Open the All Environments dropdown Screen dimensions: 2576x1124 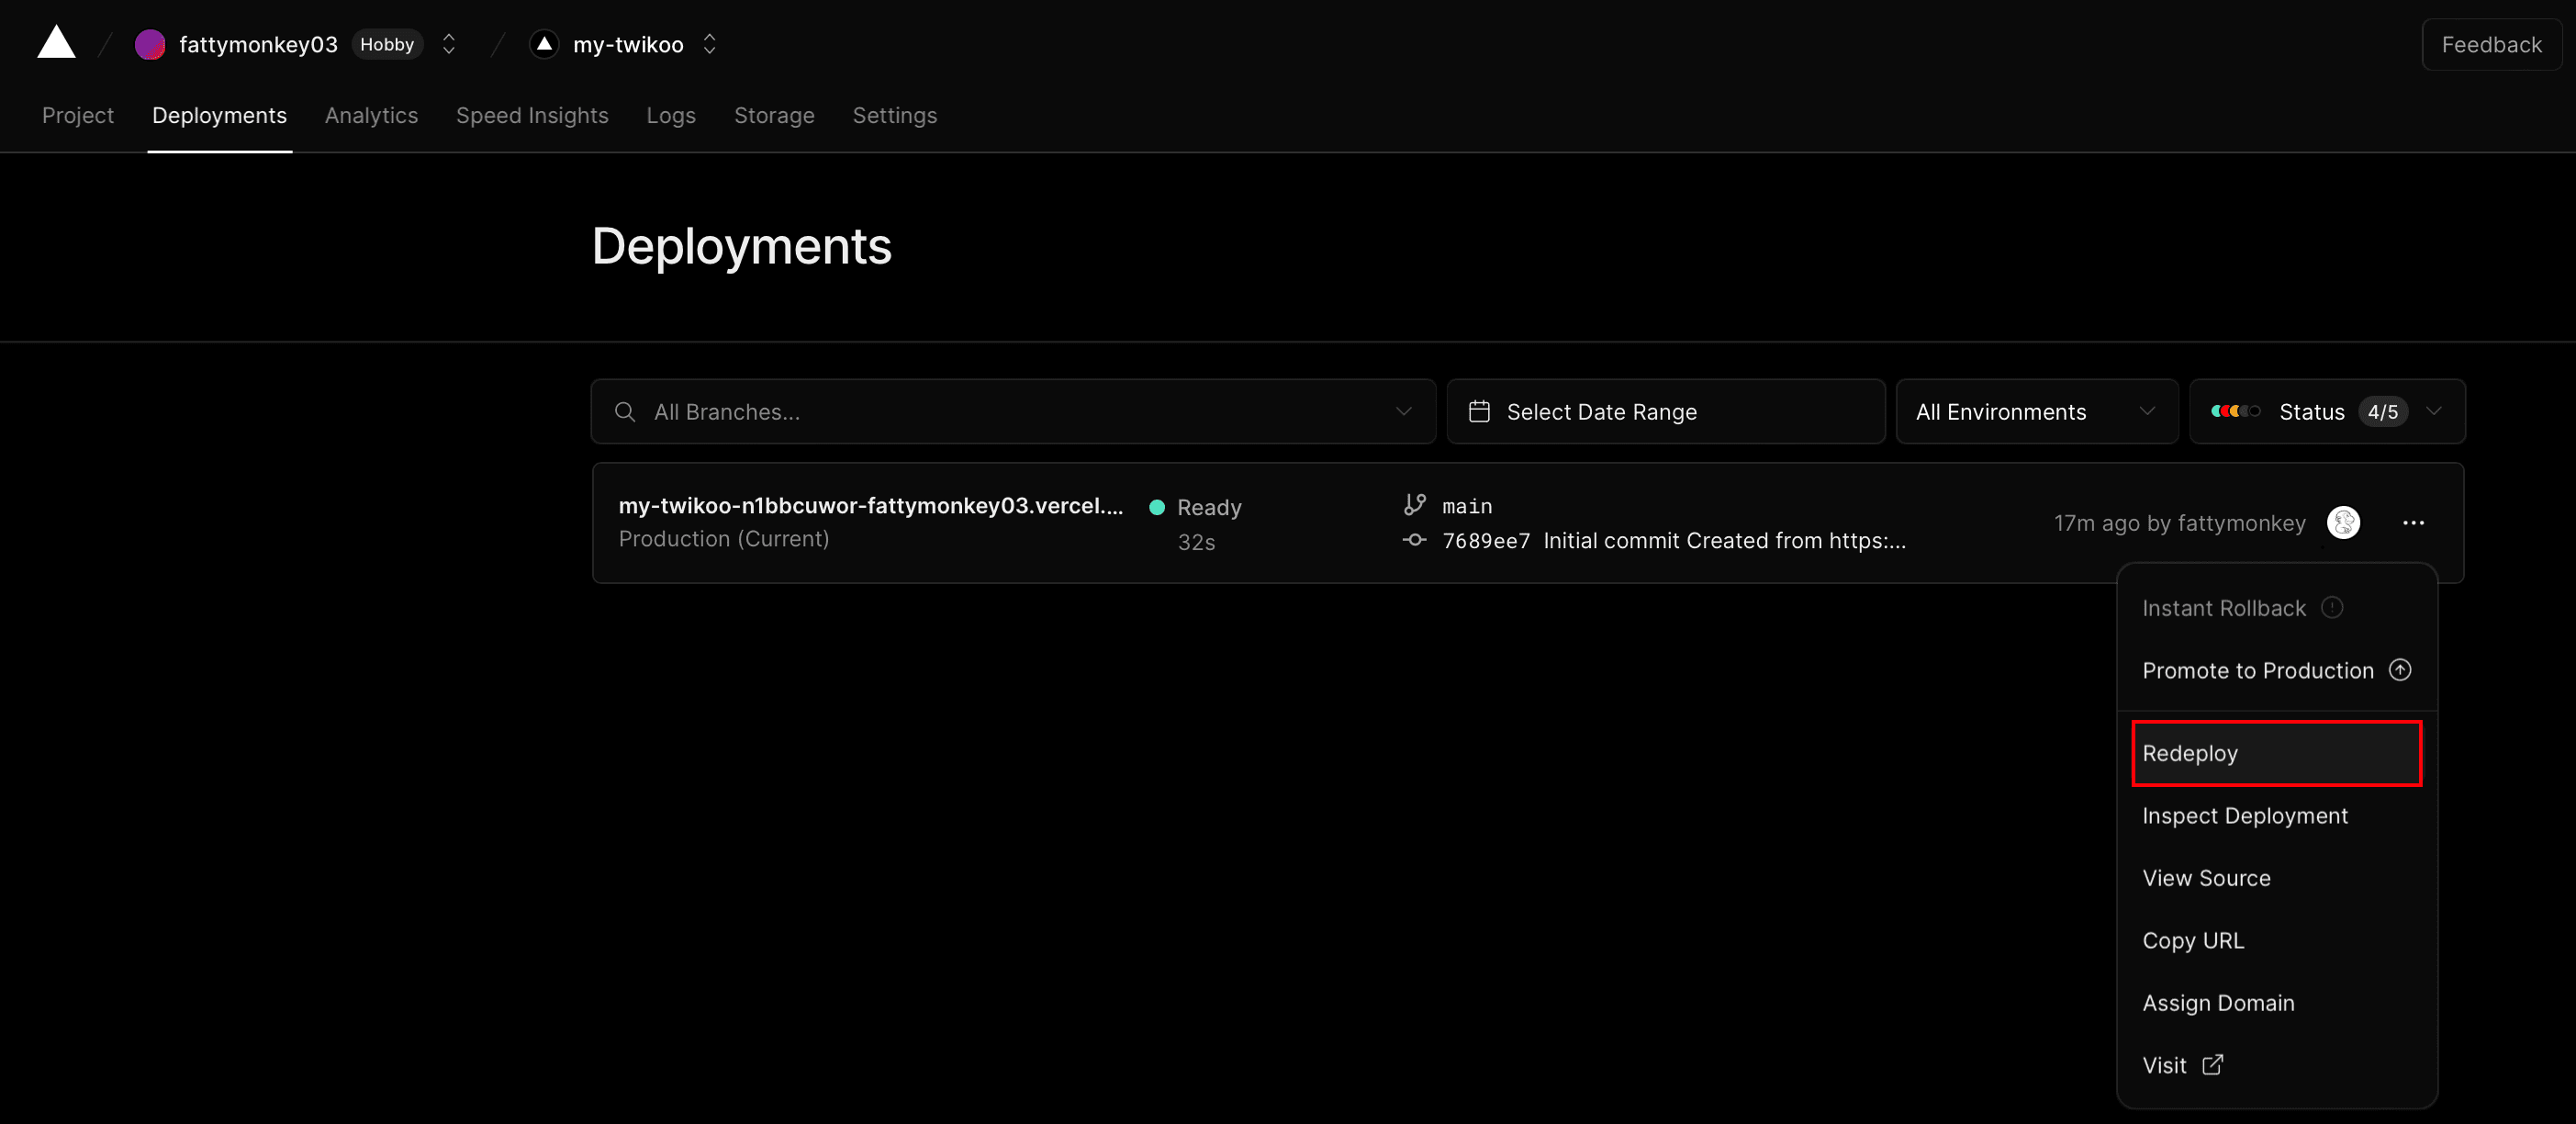click(2037, 411)
